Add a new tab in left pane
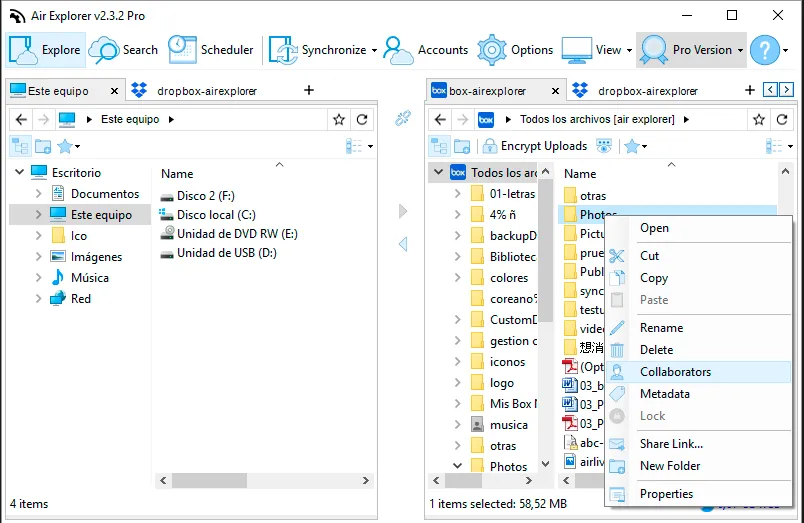Viewport: 804px width, 523px height. pyautogui.click(x=309, y=90)
